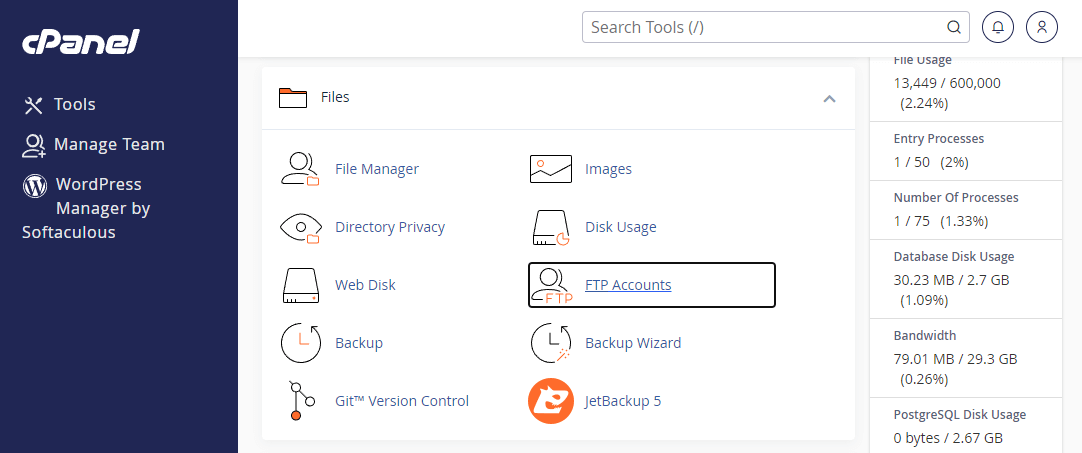Open user account menu icon
Viewport: 1082px width, 453px height.
tap(1042, 27)
